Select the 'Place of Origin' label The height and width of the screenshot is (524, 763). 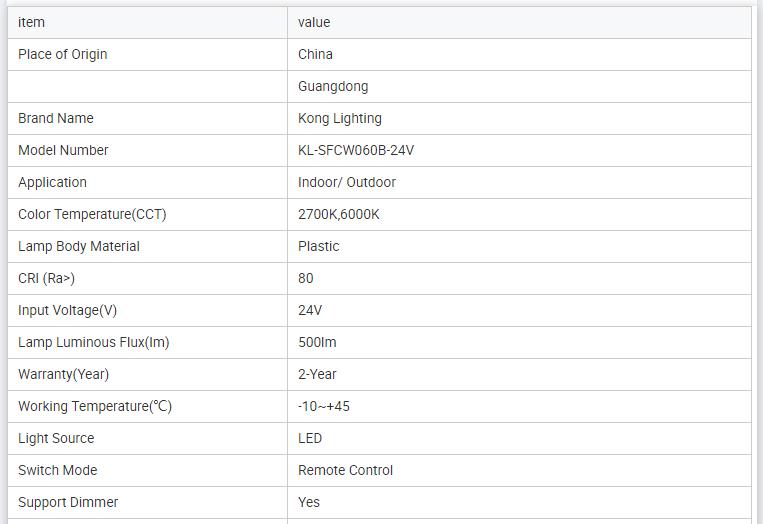click(x=62, y=54)
